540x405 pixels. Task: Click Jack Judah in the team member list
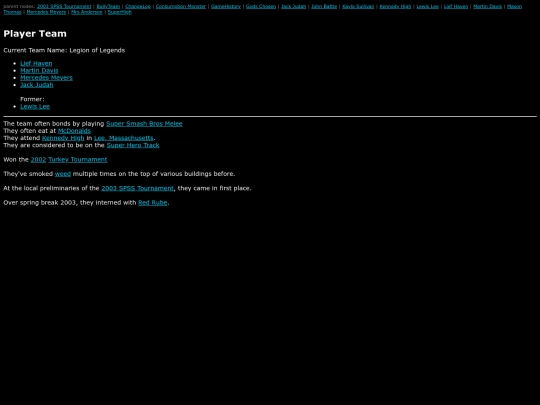coord(37,85)
